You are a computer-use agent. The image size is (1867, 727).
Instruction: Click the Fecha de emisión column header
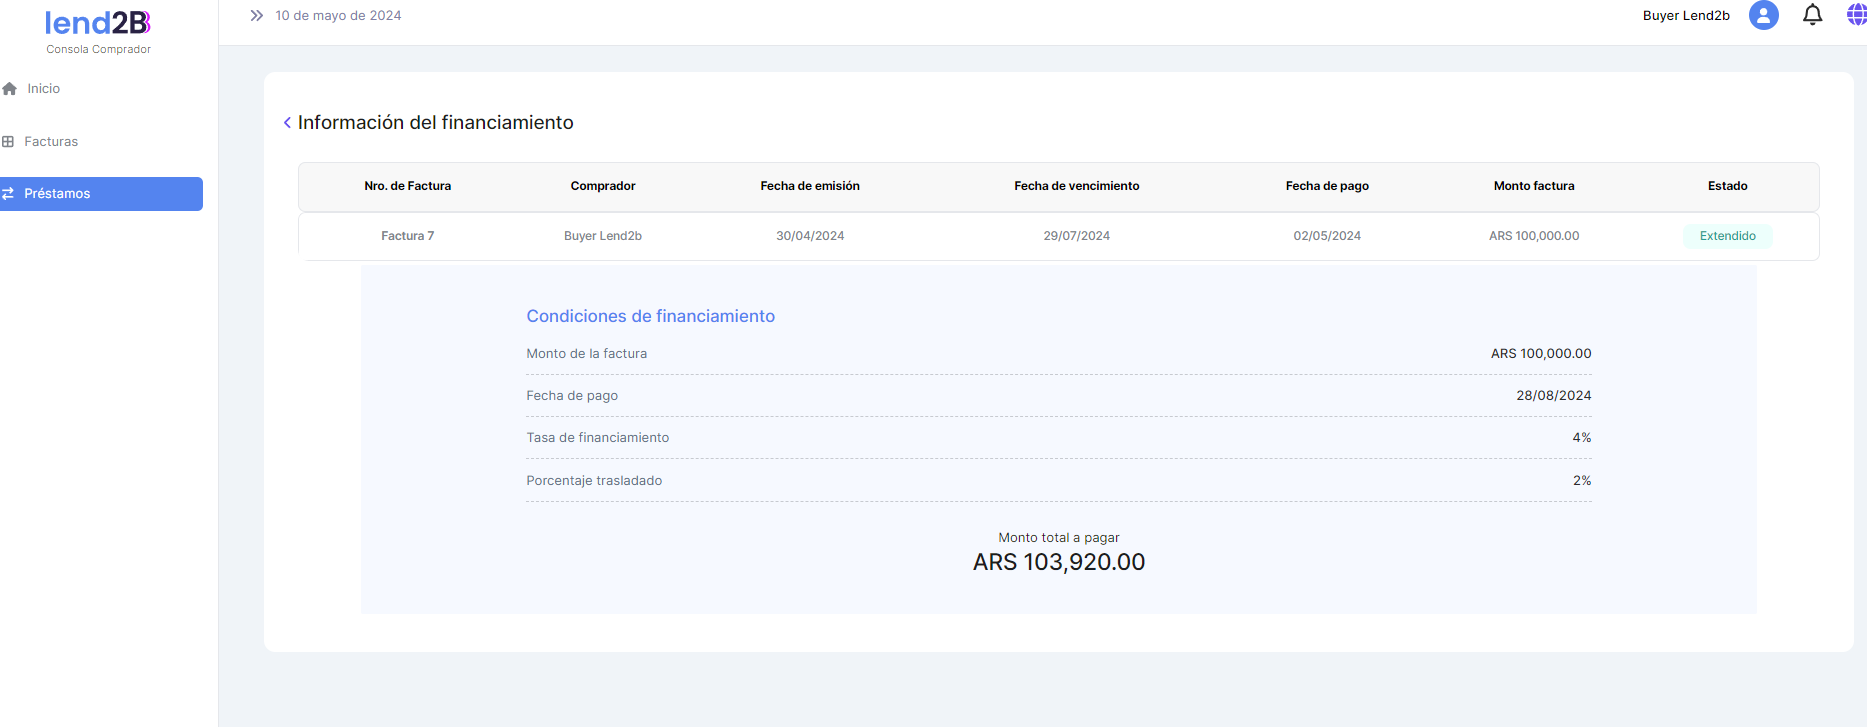click(809, 186)
